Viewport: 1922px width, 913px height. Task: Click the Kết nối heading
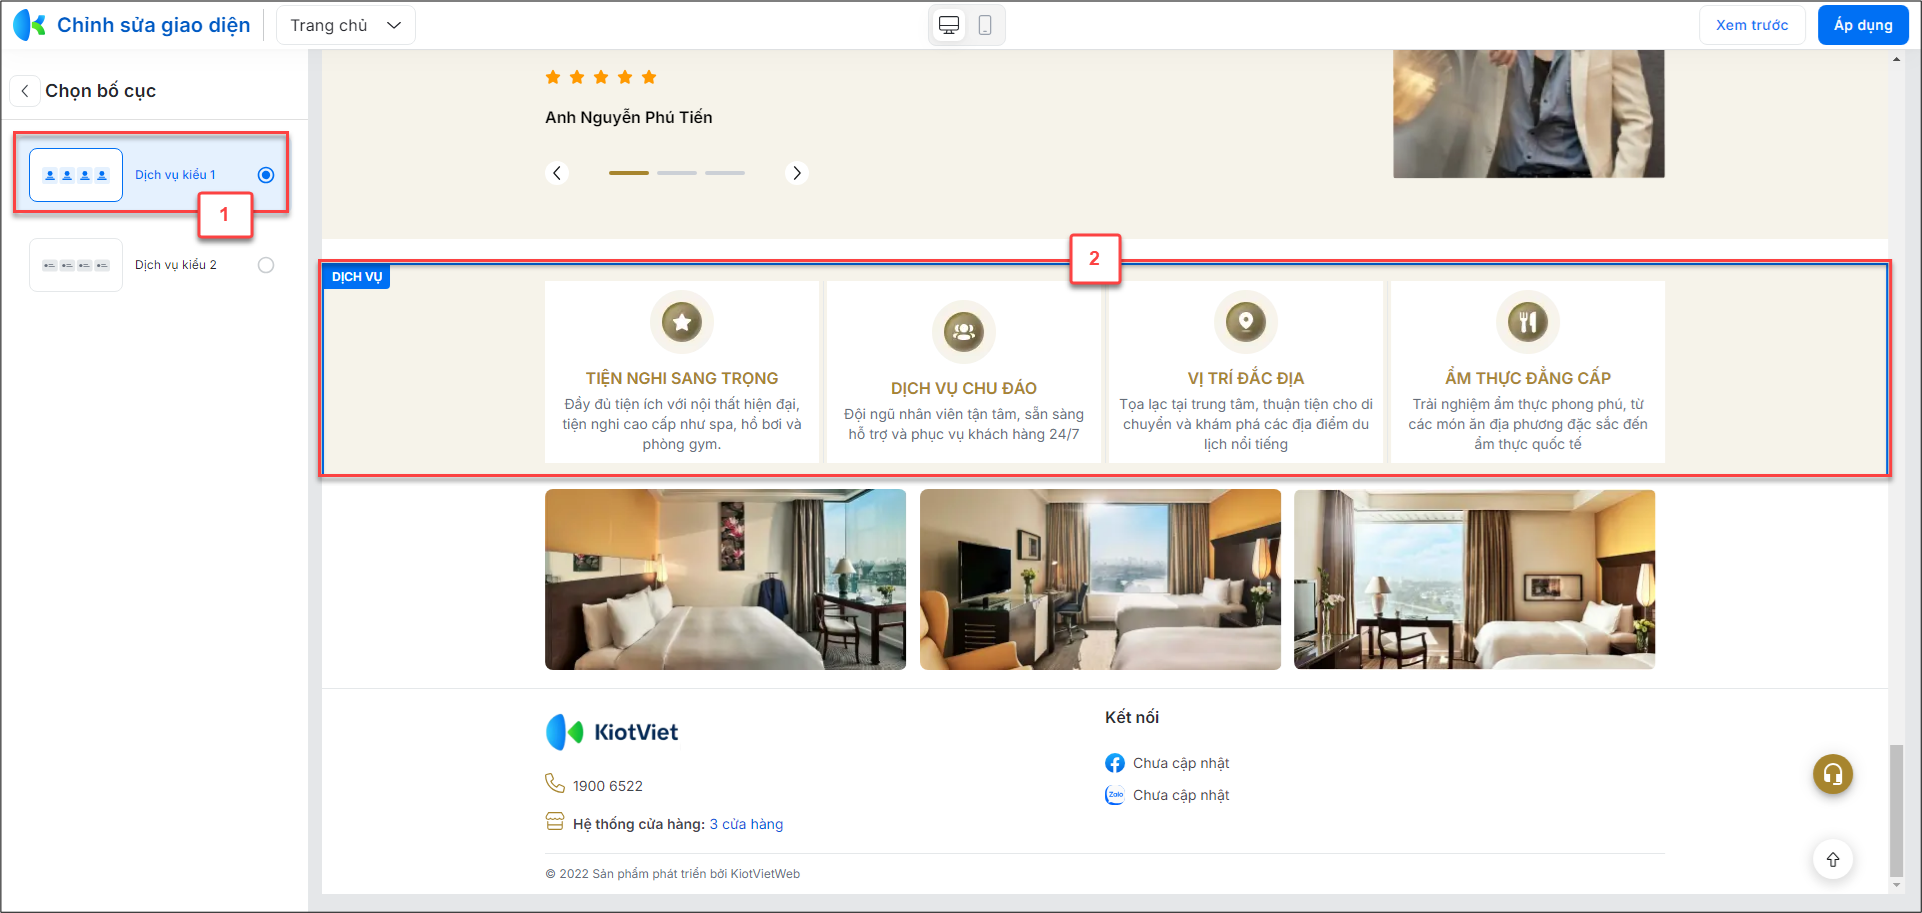(x=1132, y=717)
